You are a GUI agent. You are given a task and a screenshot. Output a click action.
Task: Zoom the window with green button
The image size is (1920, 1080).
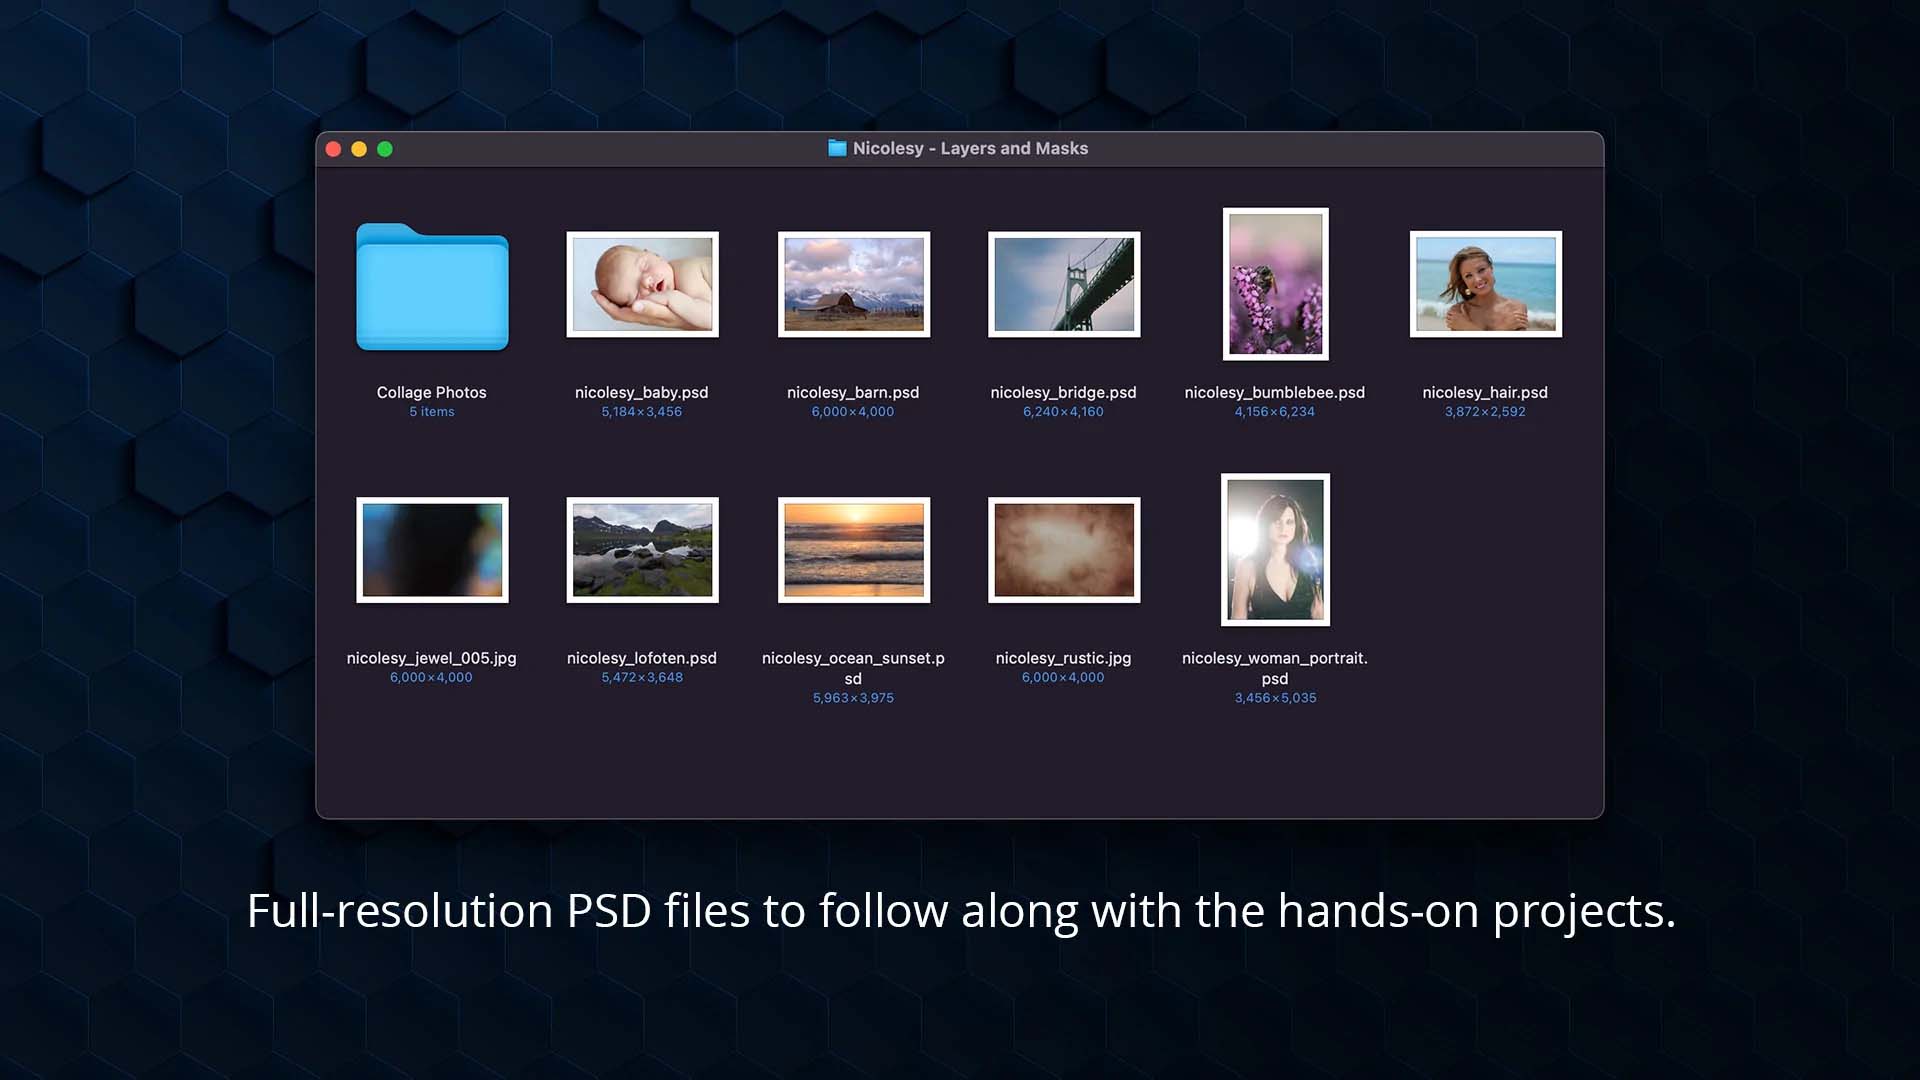tap(385, 149)
